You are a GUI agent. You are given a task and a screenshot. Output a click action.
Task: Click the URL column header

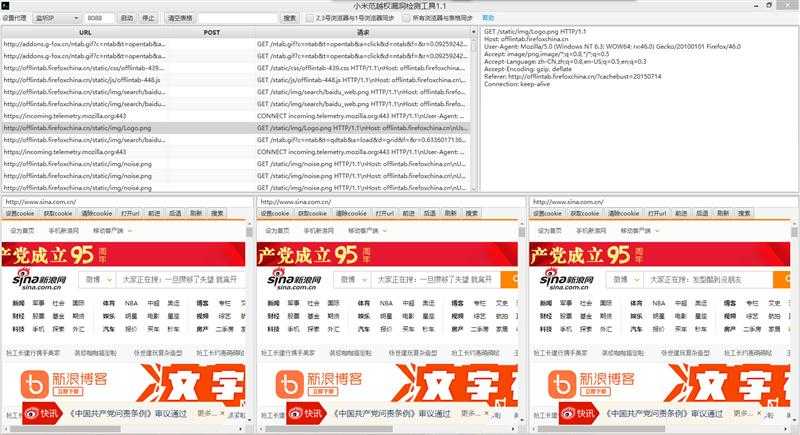click(x=85, y=32)
